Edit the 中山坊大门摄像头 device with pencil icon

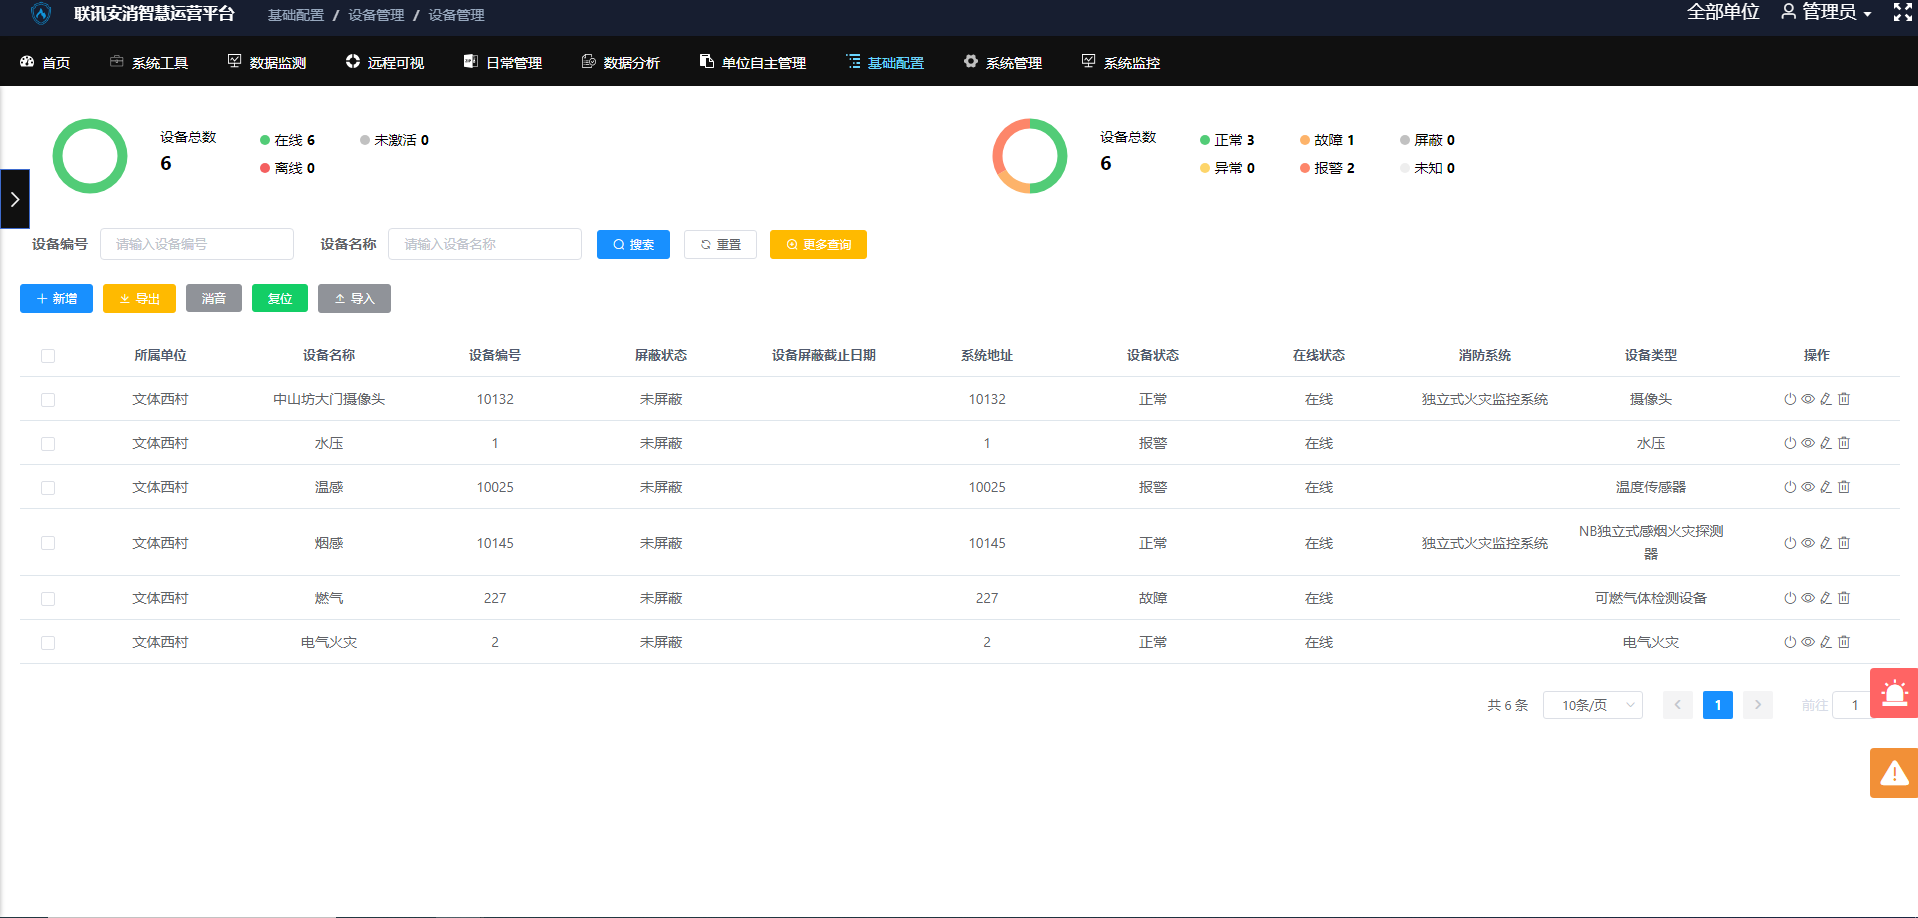(x=1826, y=399)
